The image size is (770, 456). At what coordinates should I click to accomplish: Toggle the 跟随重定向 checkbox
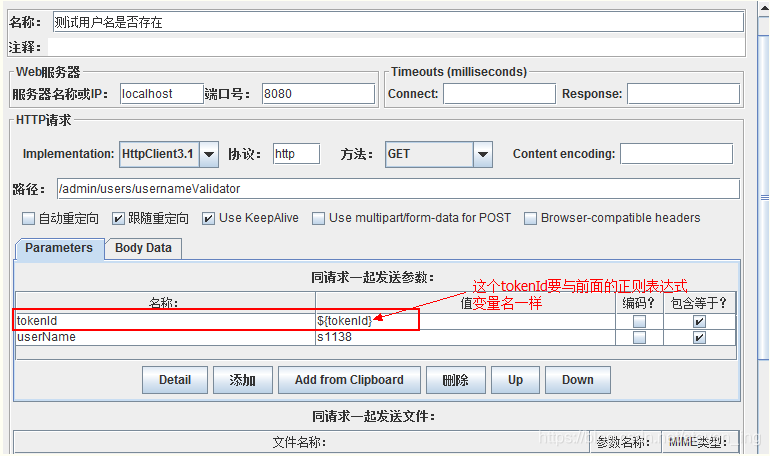click(x=118, y=218)
